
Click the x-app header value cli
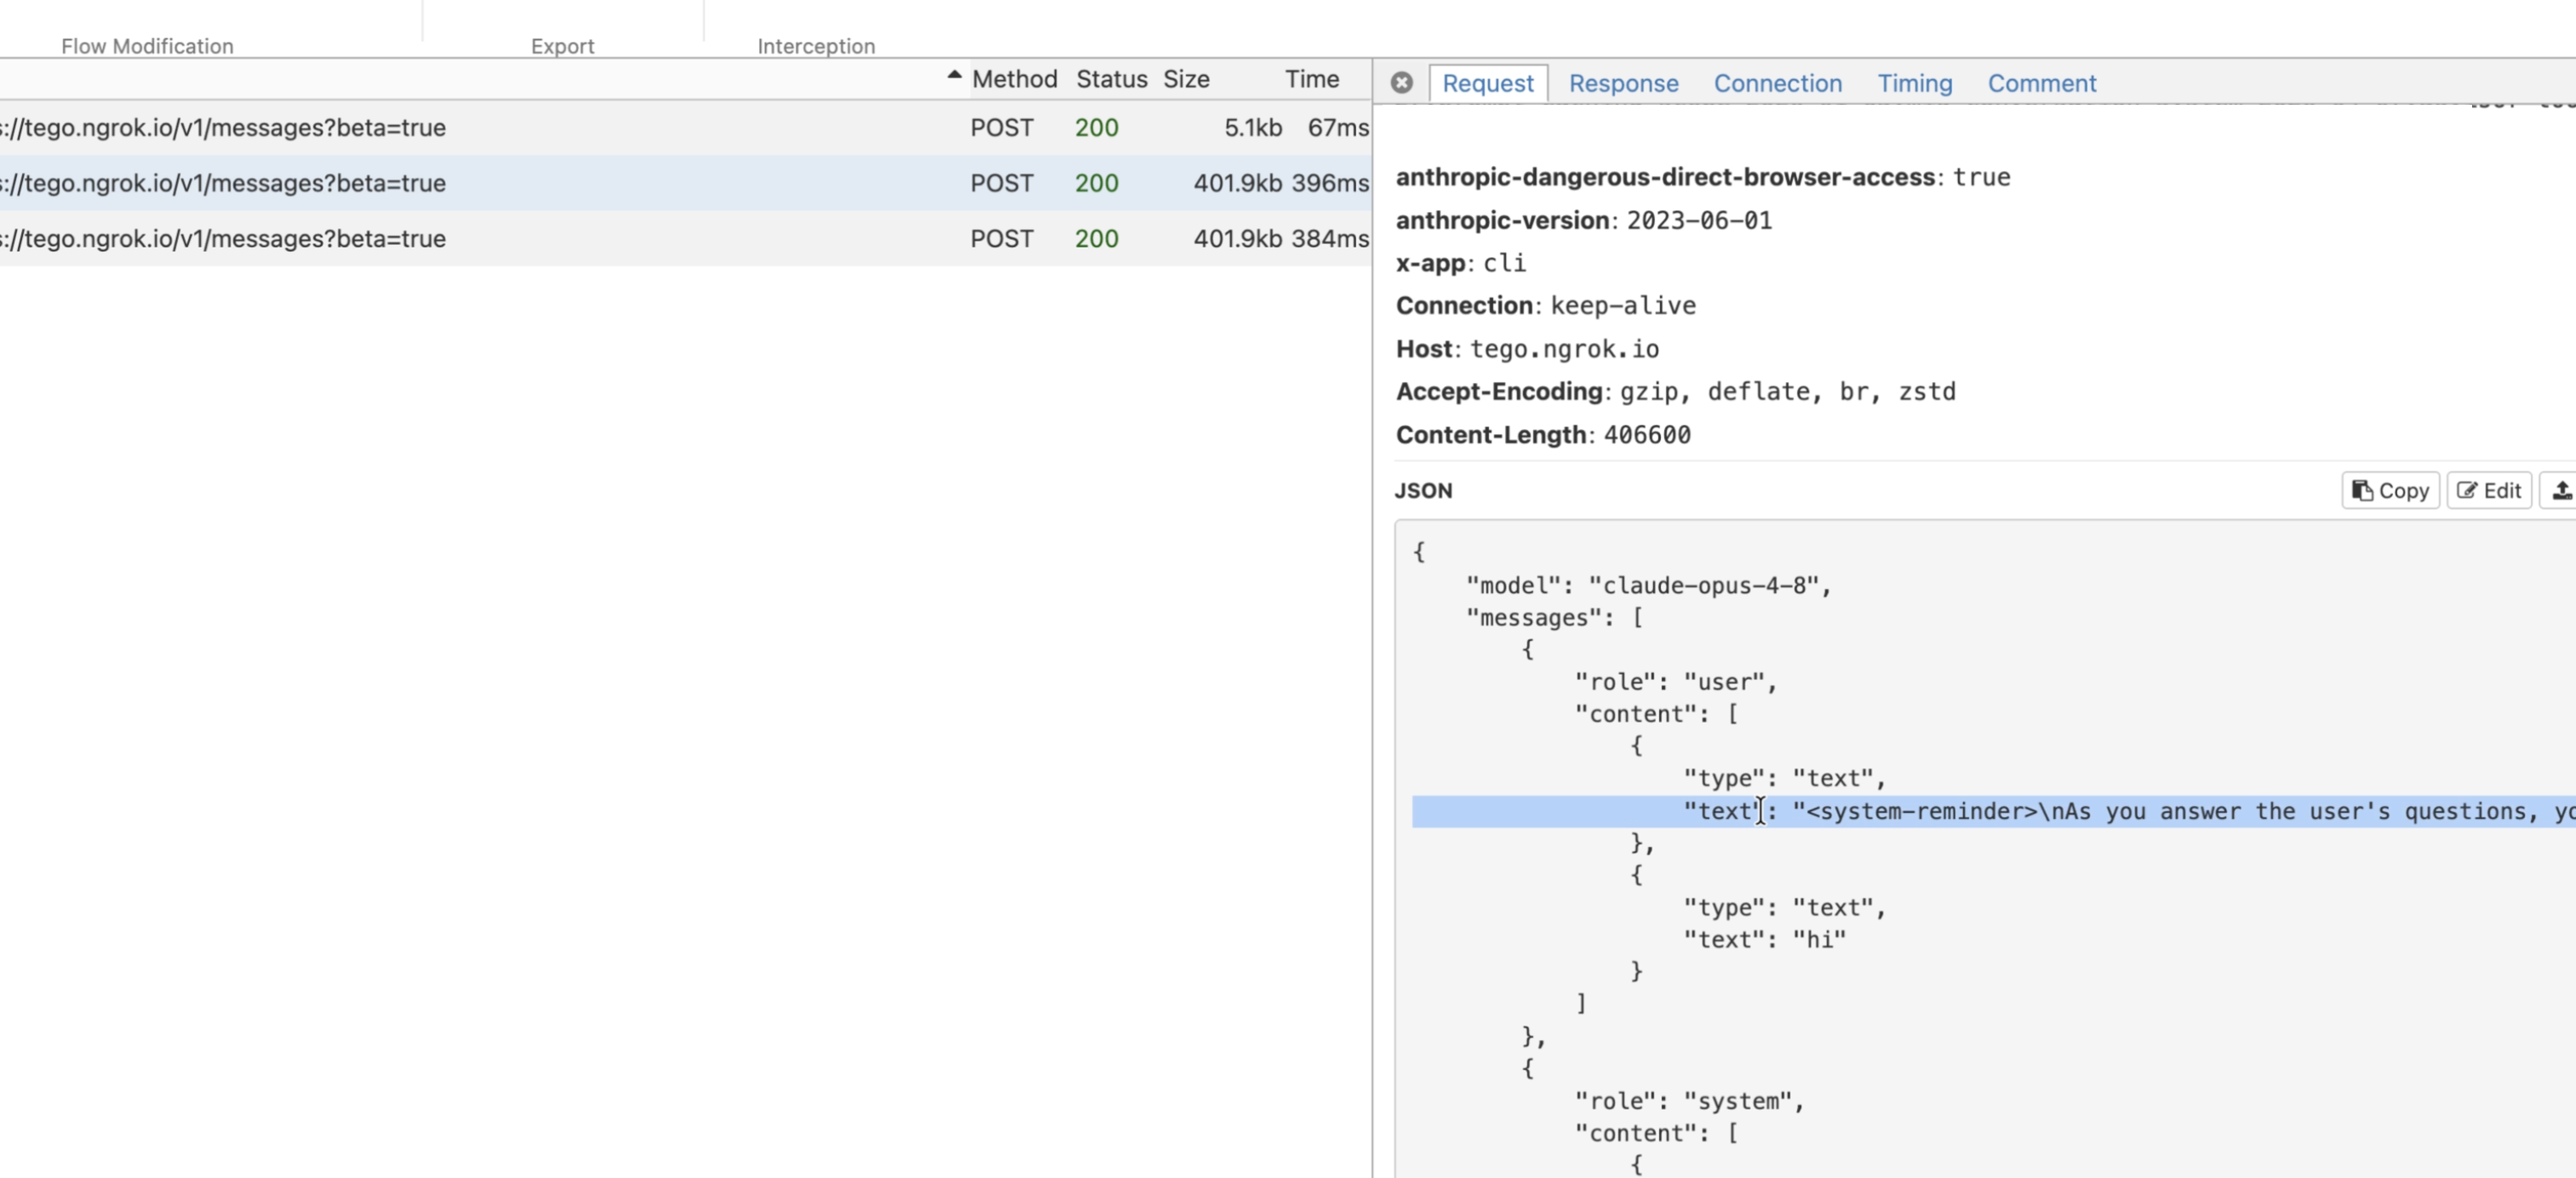[x=1504, y=263]
